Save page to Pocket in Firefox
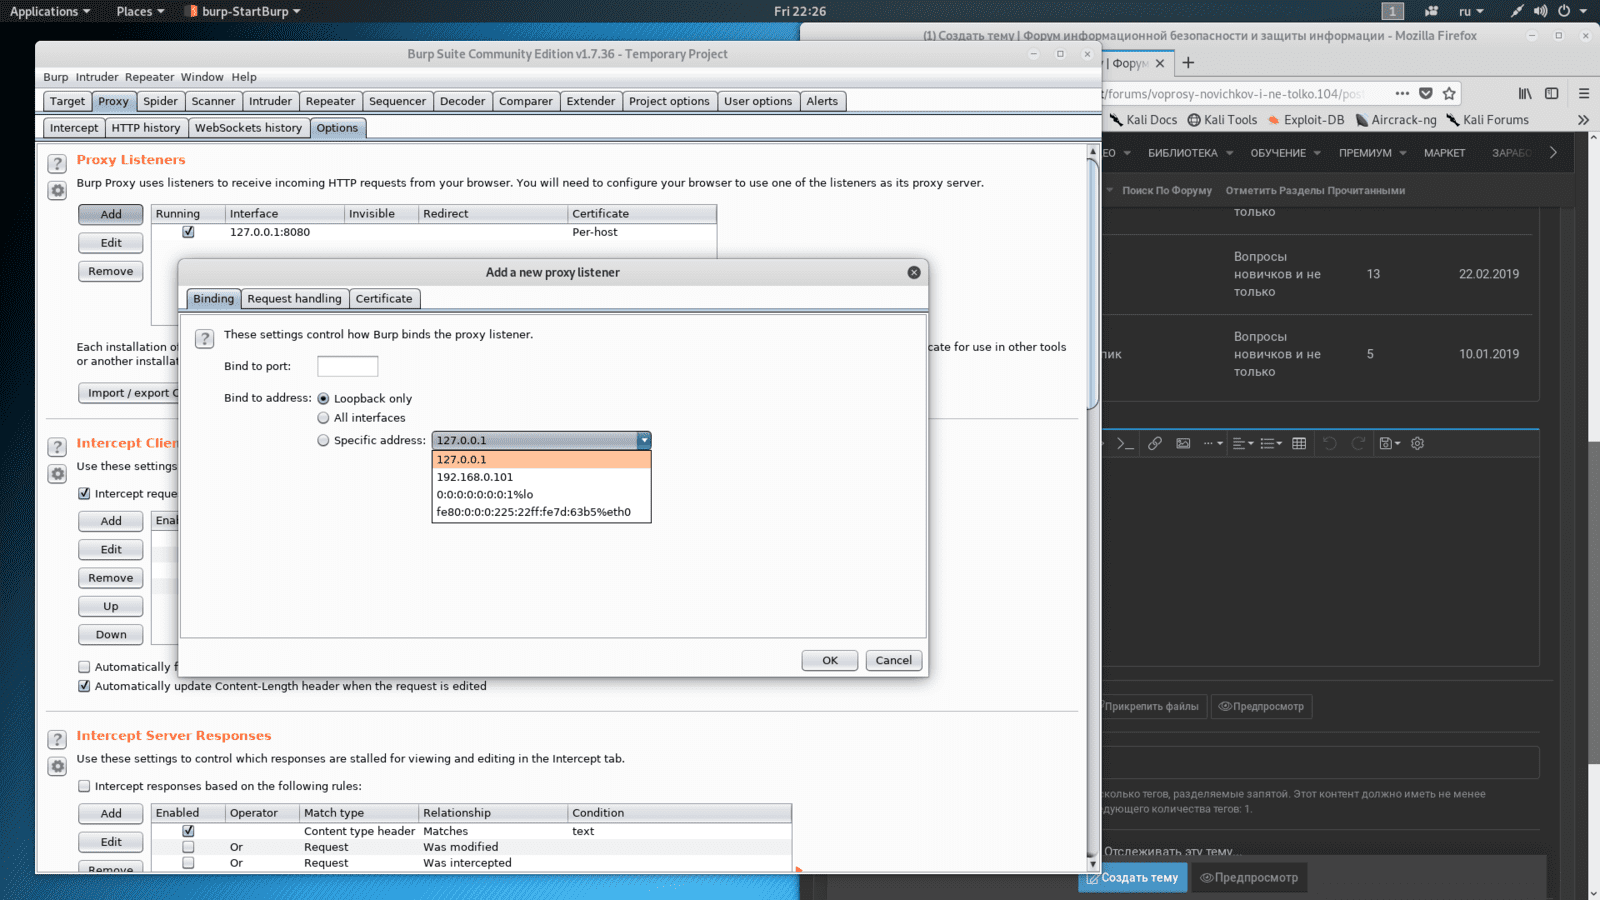The height and width of the screenshot is (900, 1600). [x=1426, y=93]
